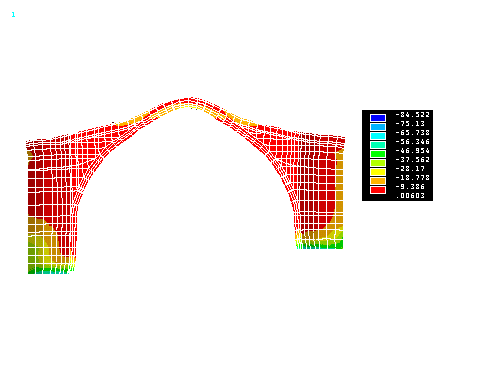Click the .00603 maximum value label
Screen dimensions: 494x384
[410, 196]
